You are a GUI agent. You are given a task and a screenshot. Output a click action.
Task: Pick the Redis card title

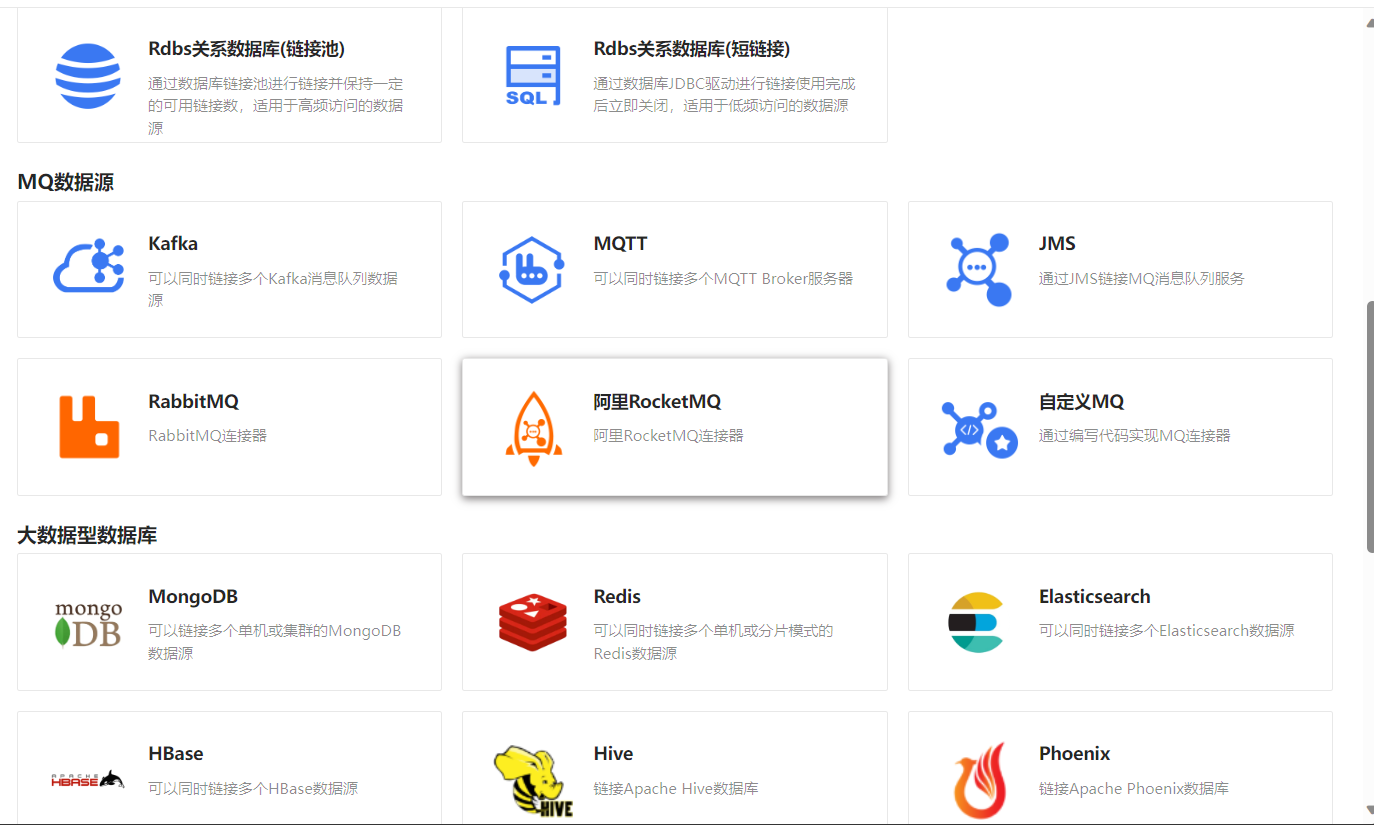(x=617, y=597)
